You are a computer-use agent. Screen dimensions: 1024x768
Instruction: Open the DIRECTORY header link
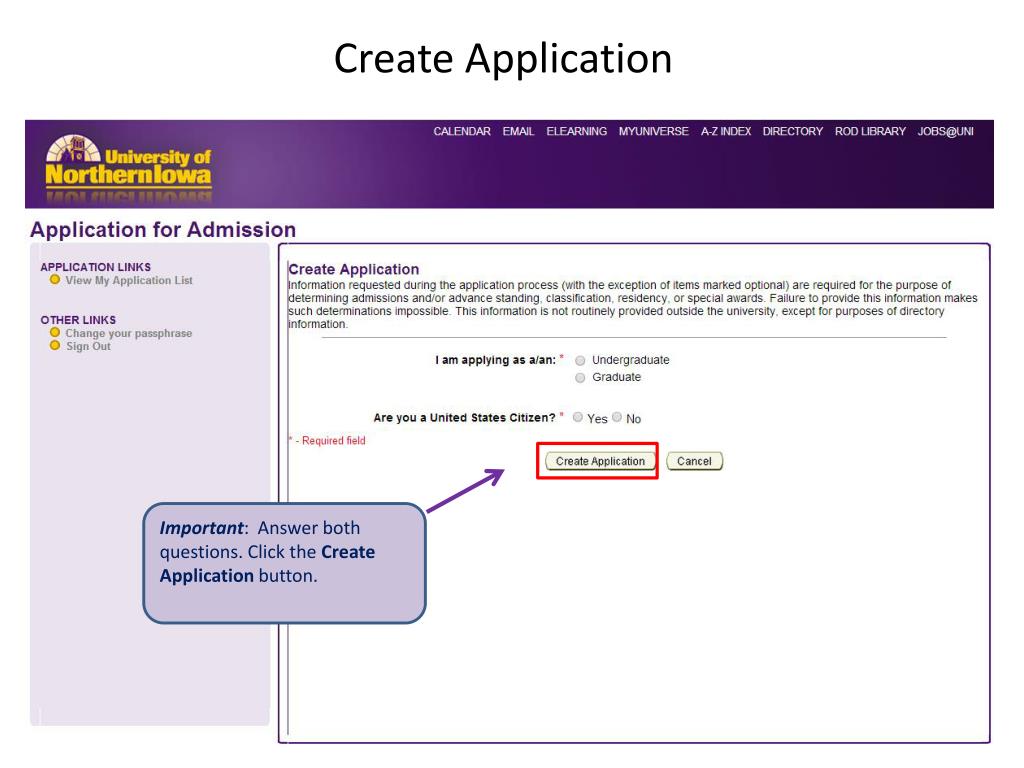coord(793,131)
